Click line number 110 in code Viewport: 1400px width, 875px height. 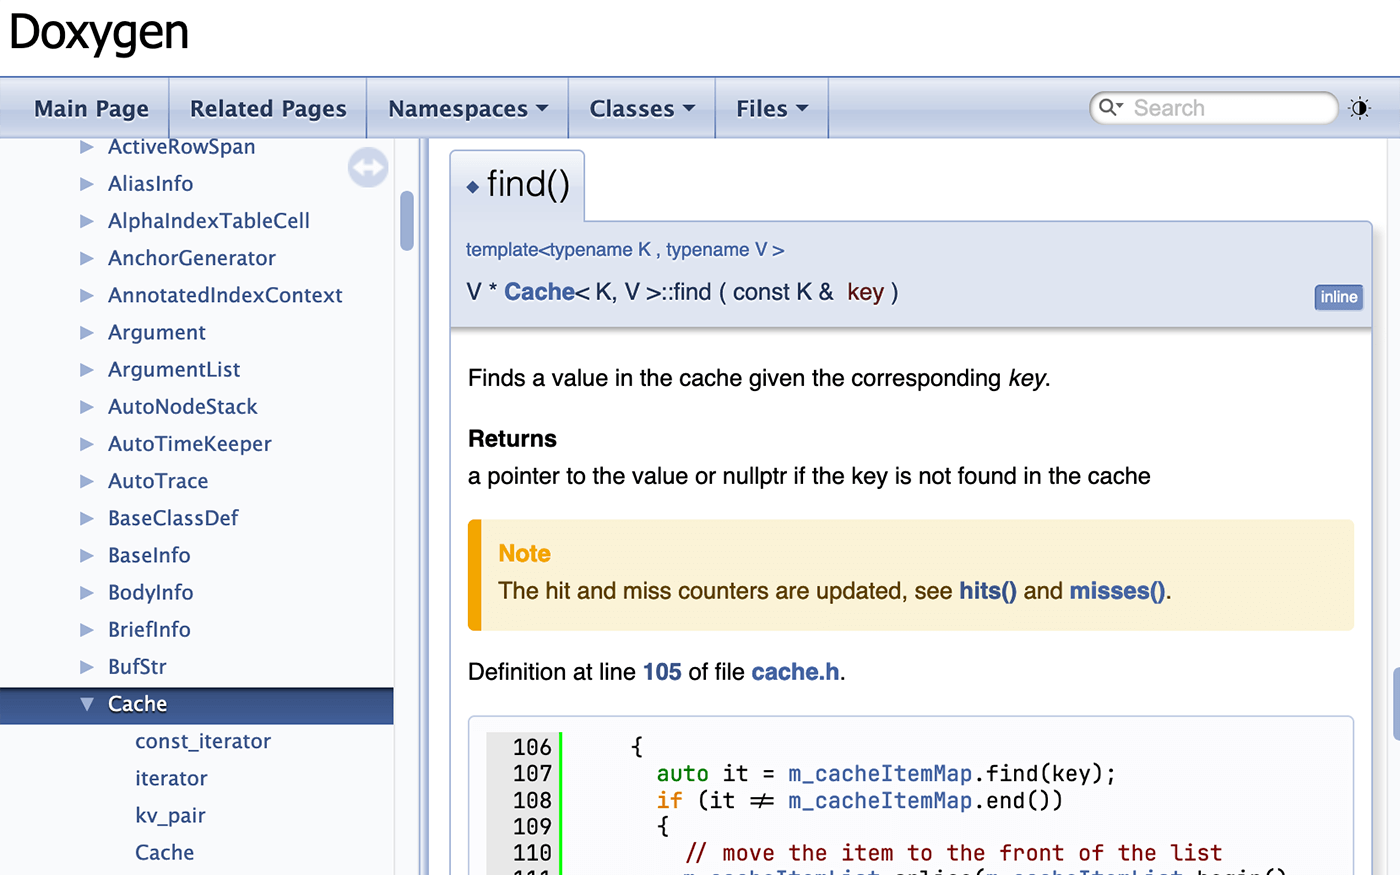point(532,853)
